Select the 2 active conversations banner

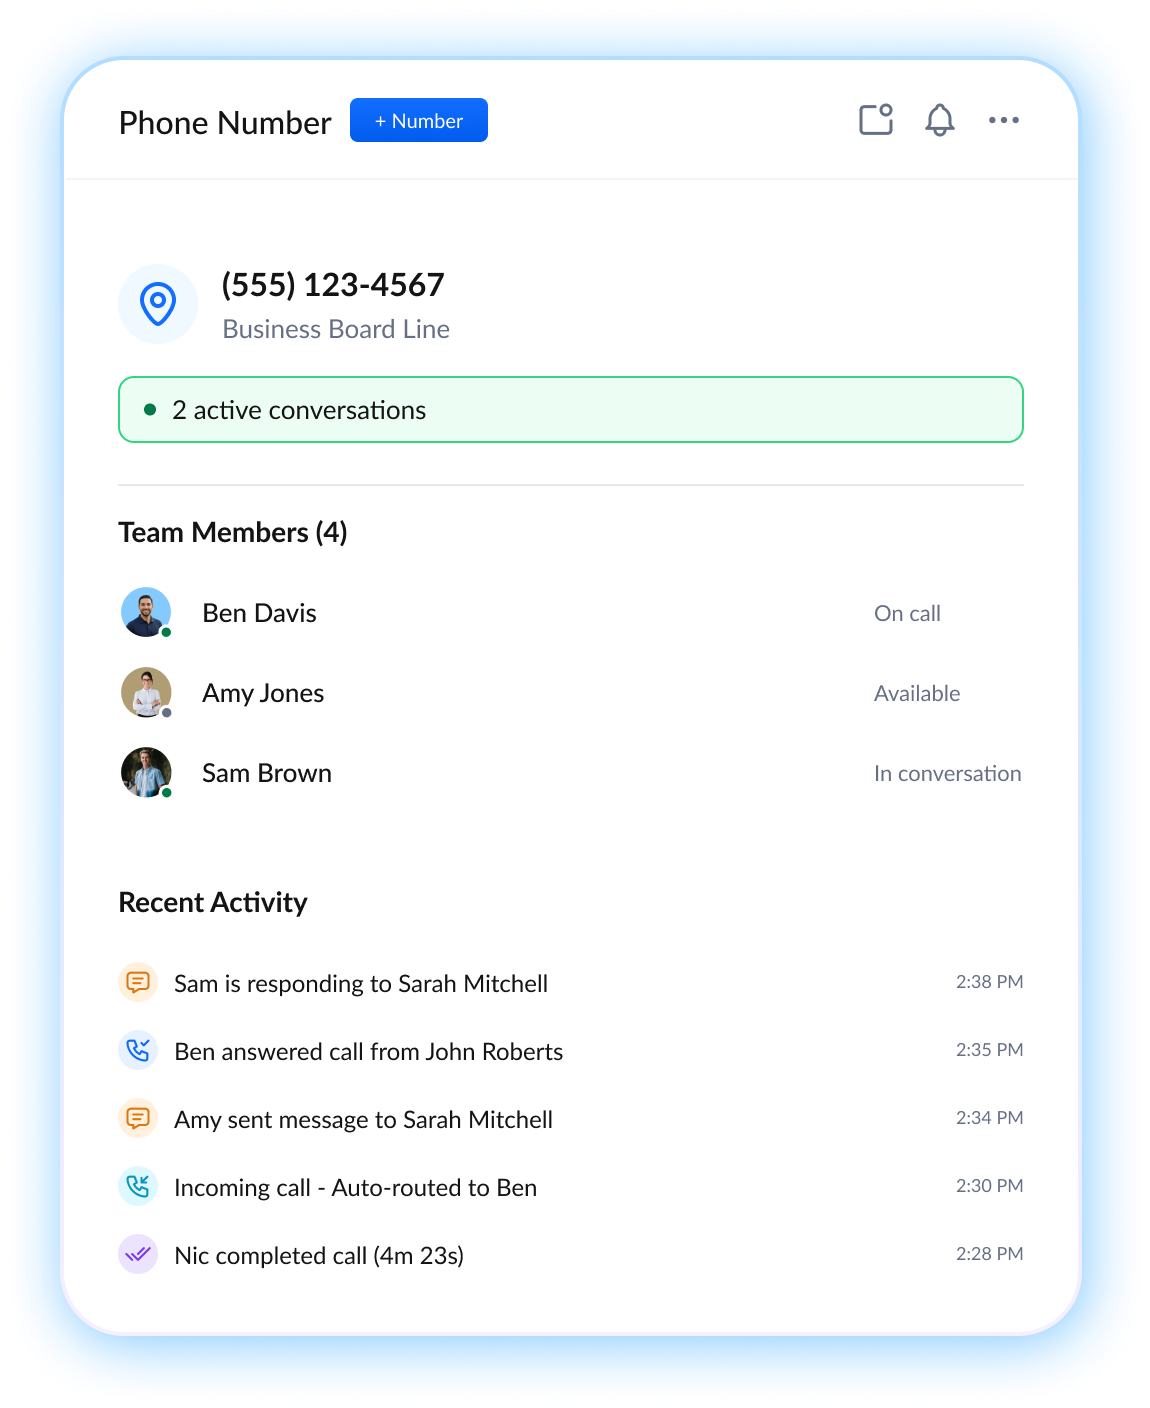tap(570, 410)
